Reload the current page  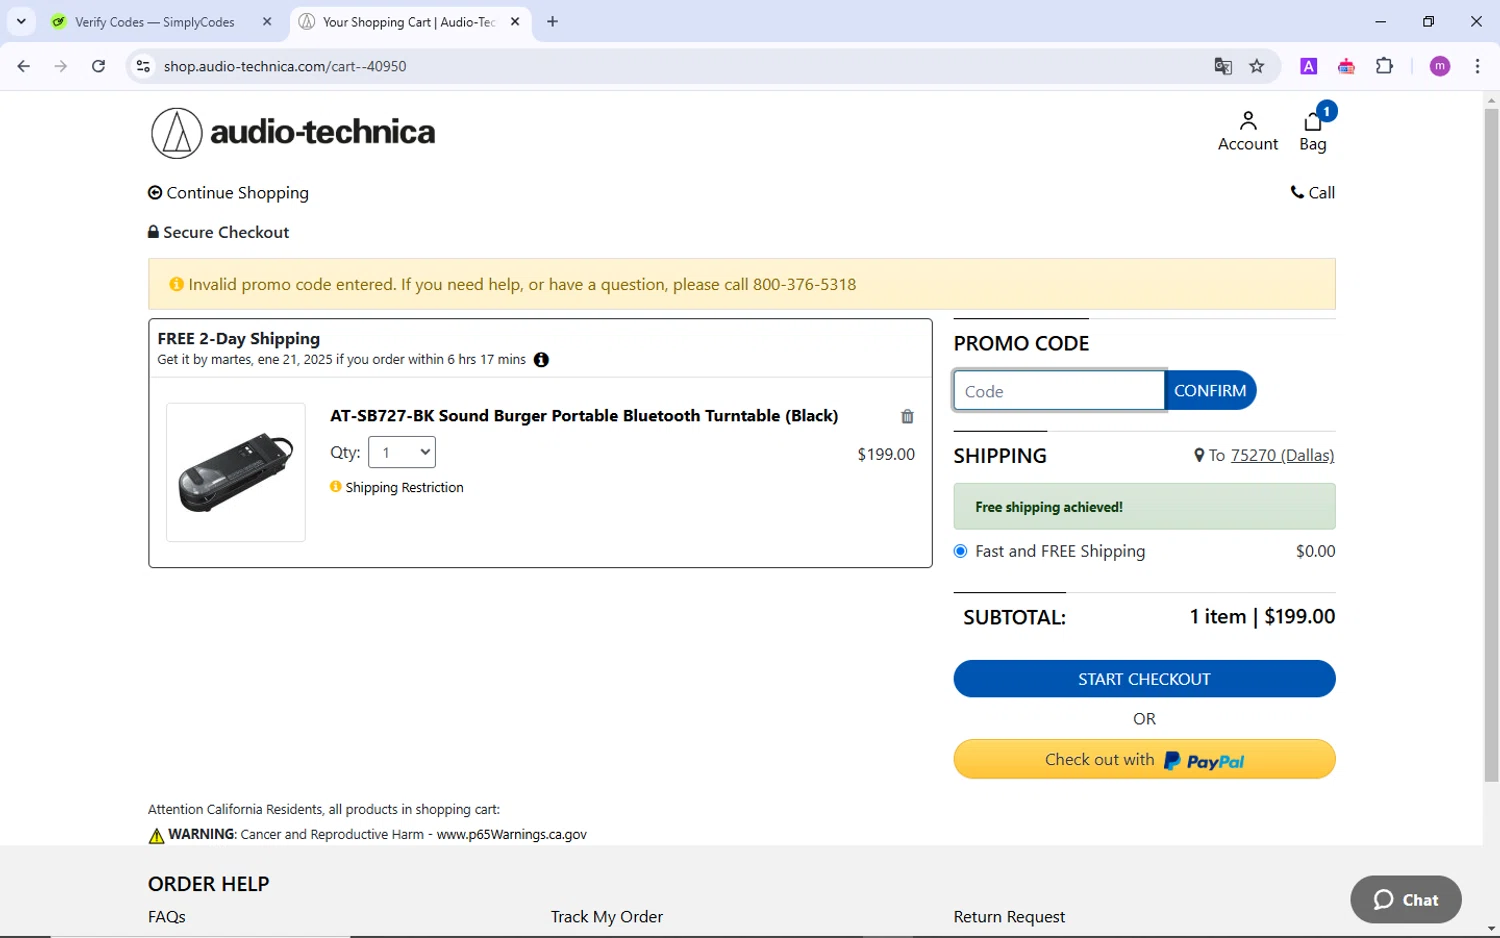point(98,66)
